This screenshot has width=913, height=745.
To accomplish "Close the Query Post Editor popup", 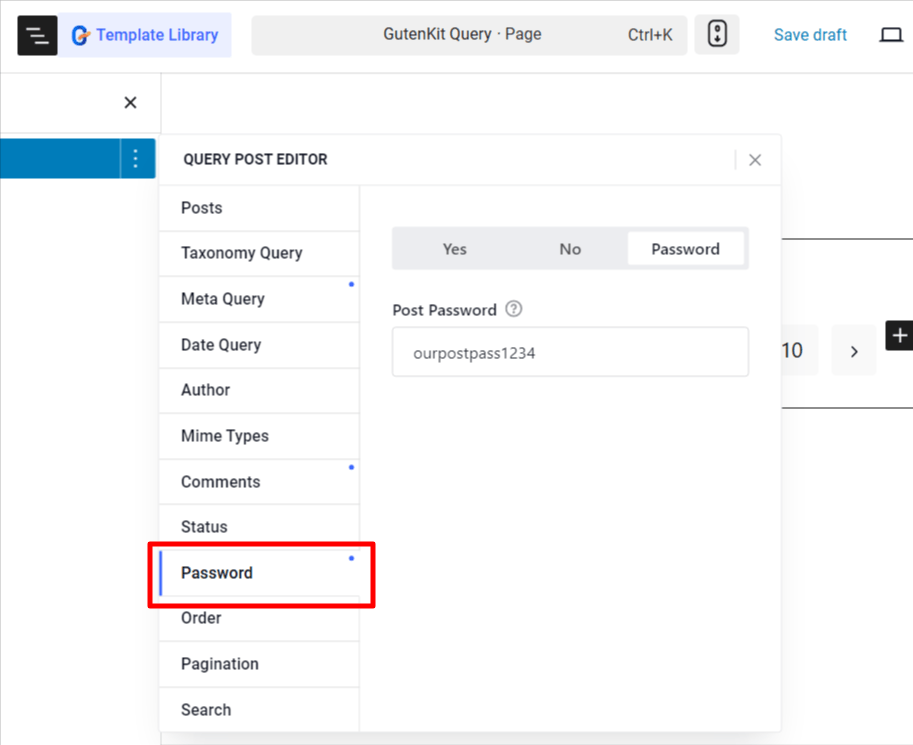I will point(755,160).
